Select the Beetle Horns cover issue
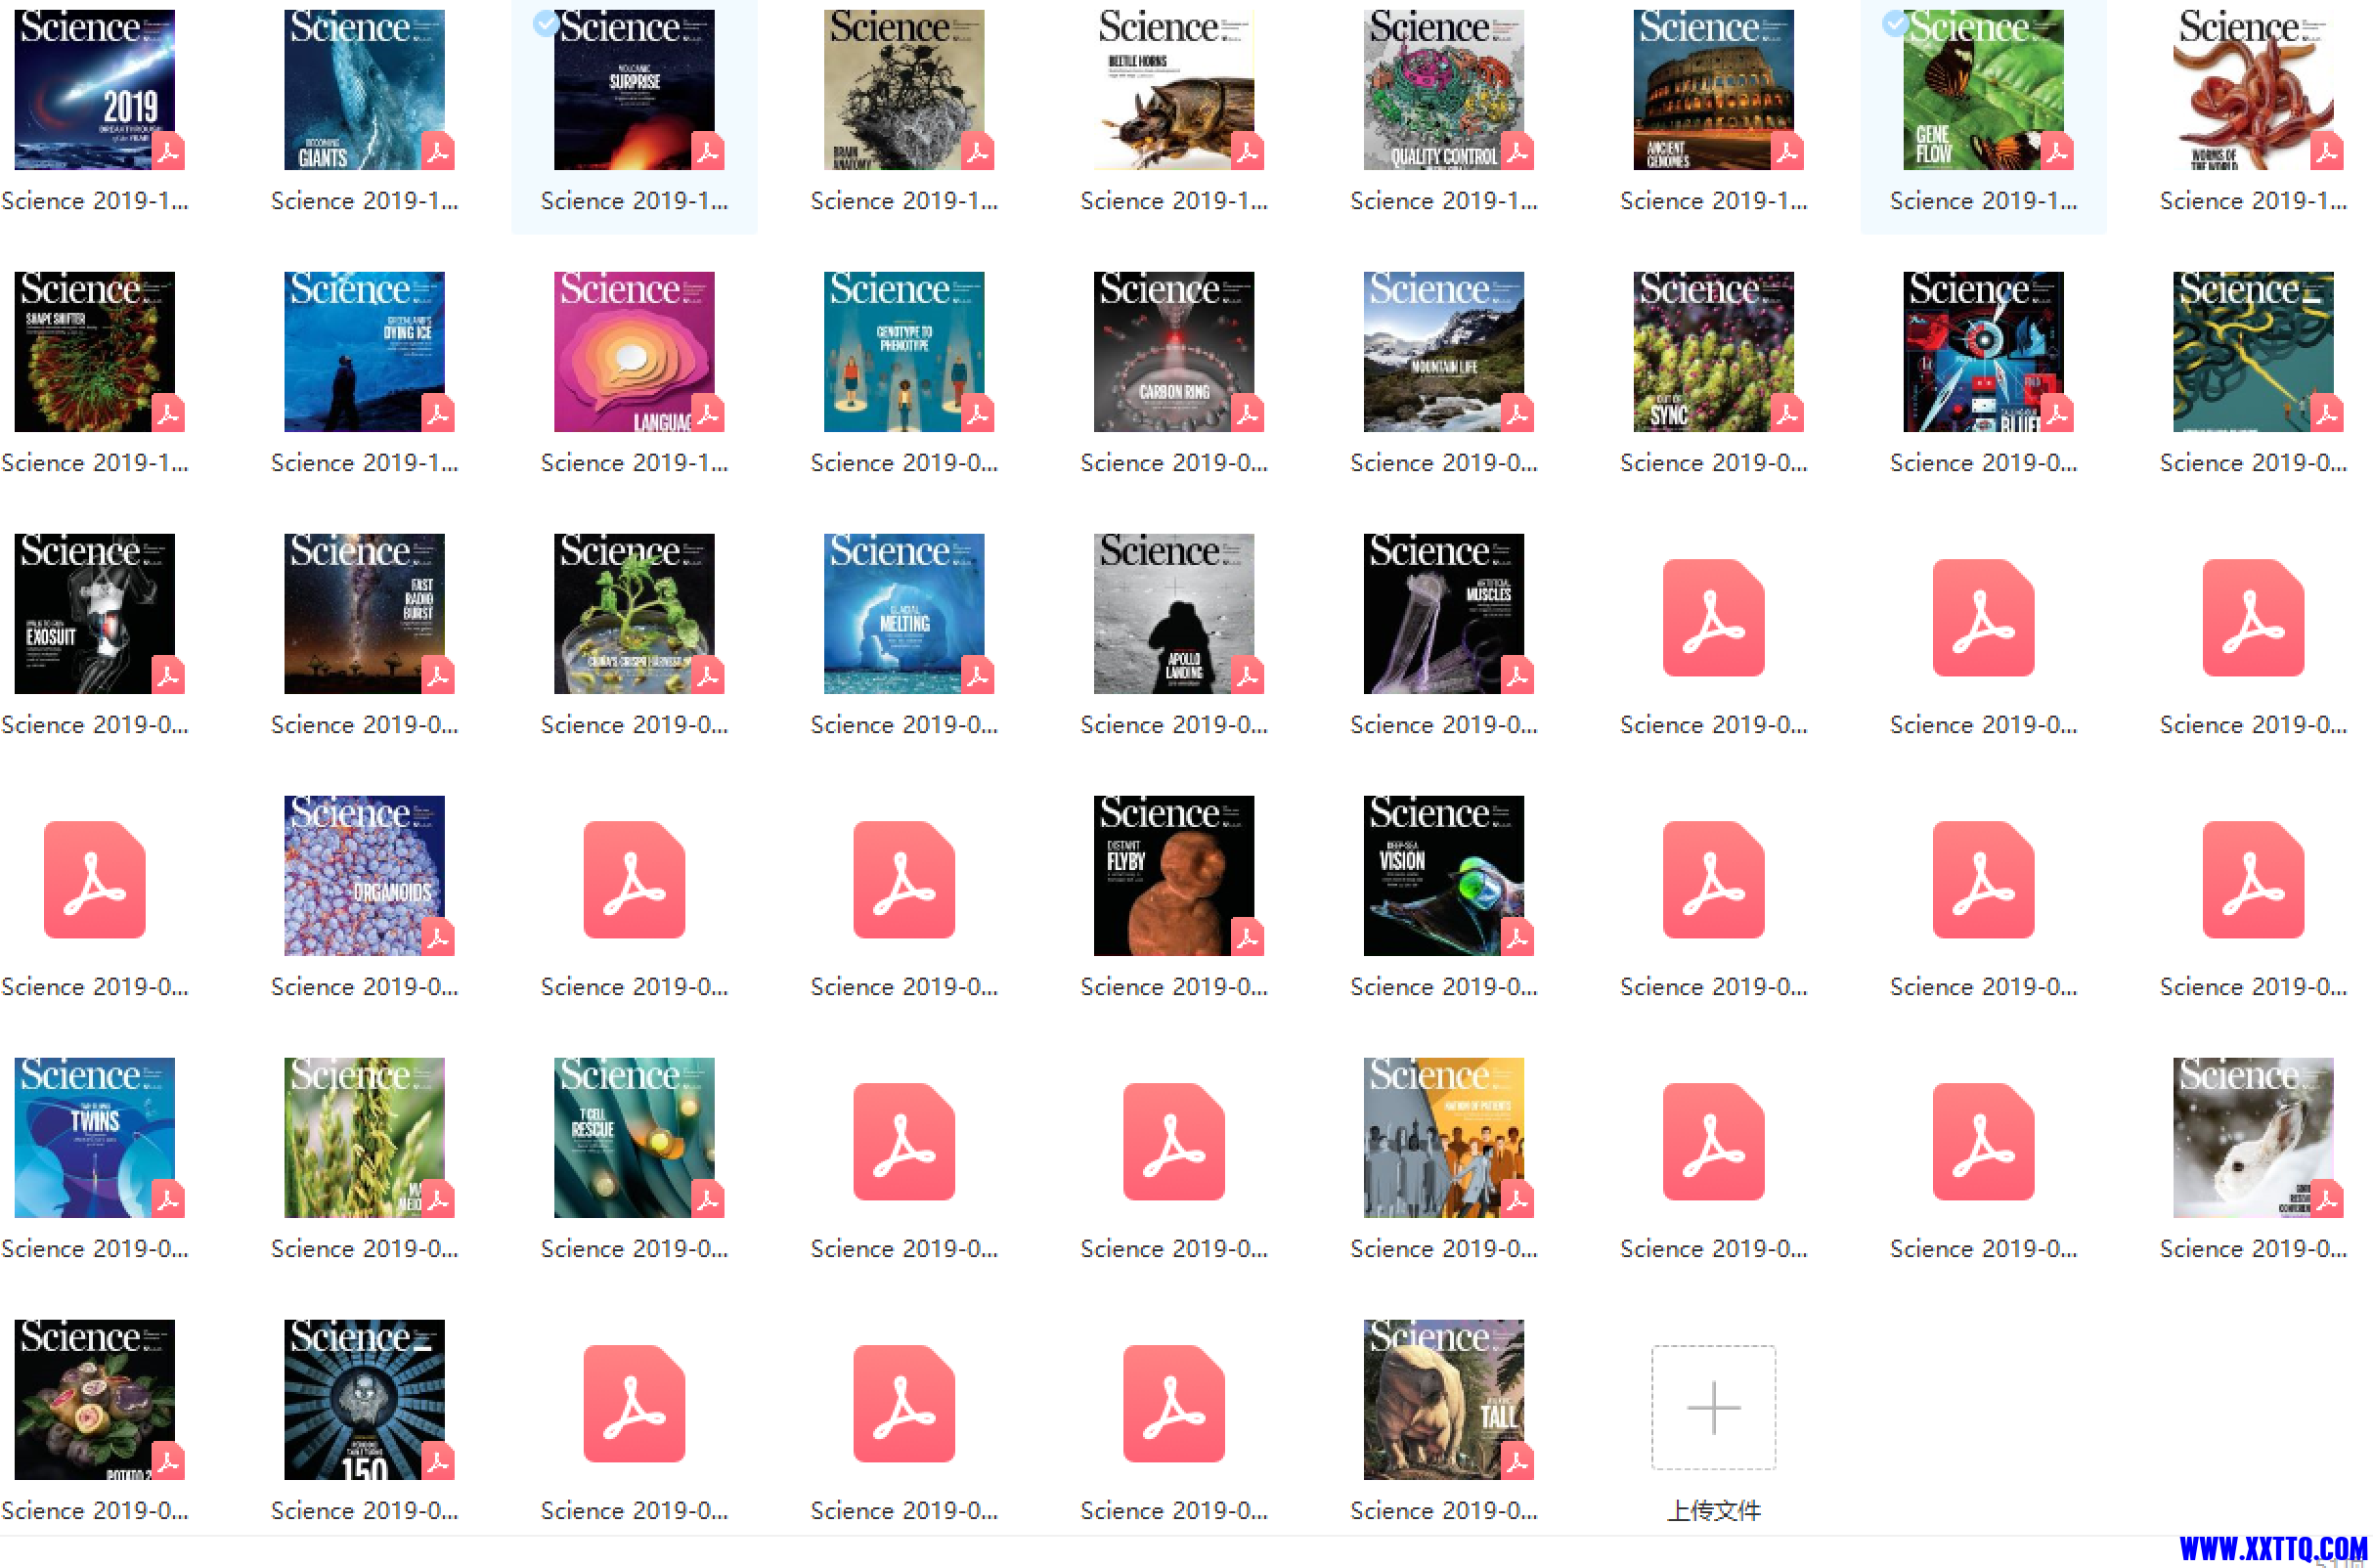 coord(1174,90)
